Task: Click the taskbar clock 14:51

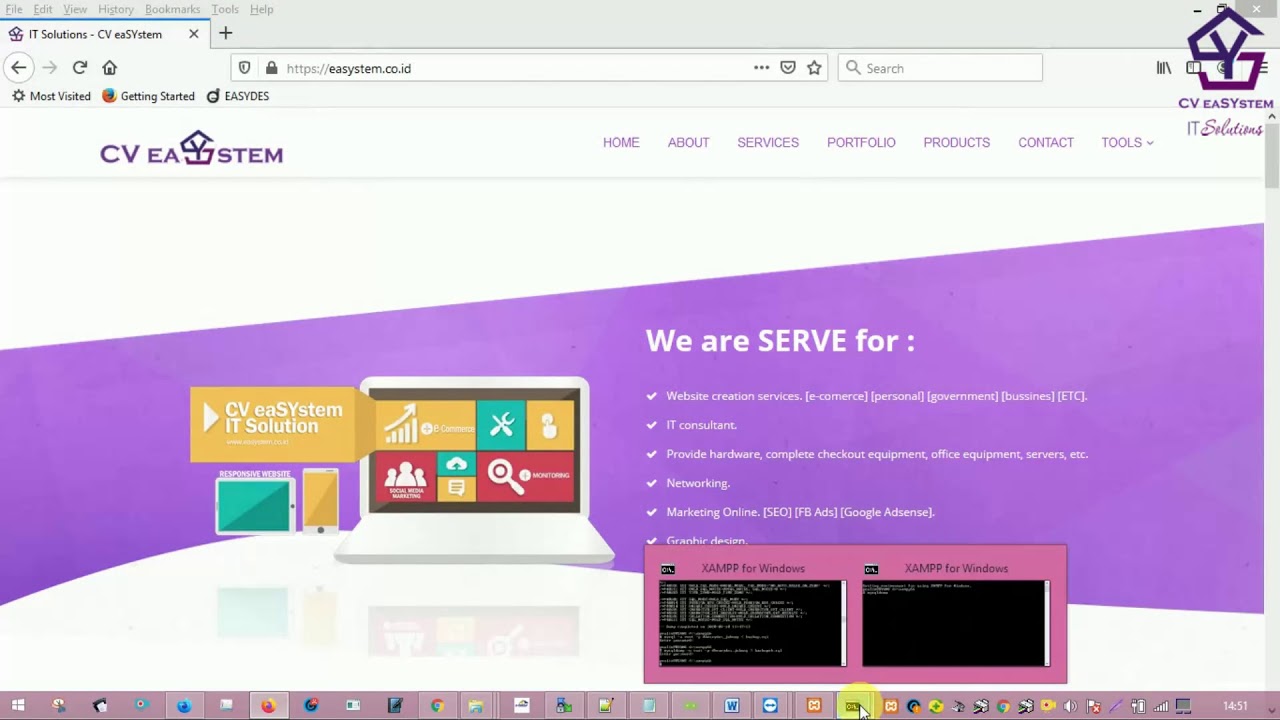Action: [x=1235, y=706]
